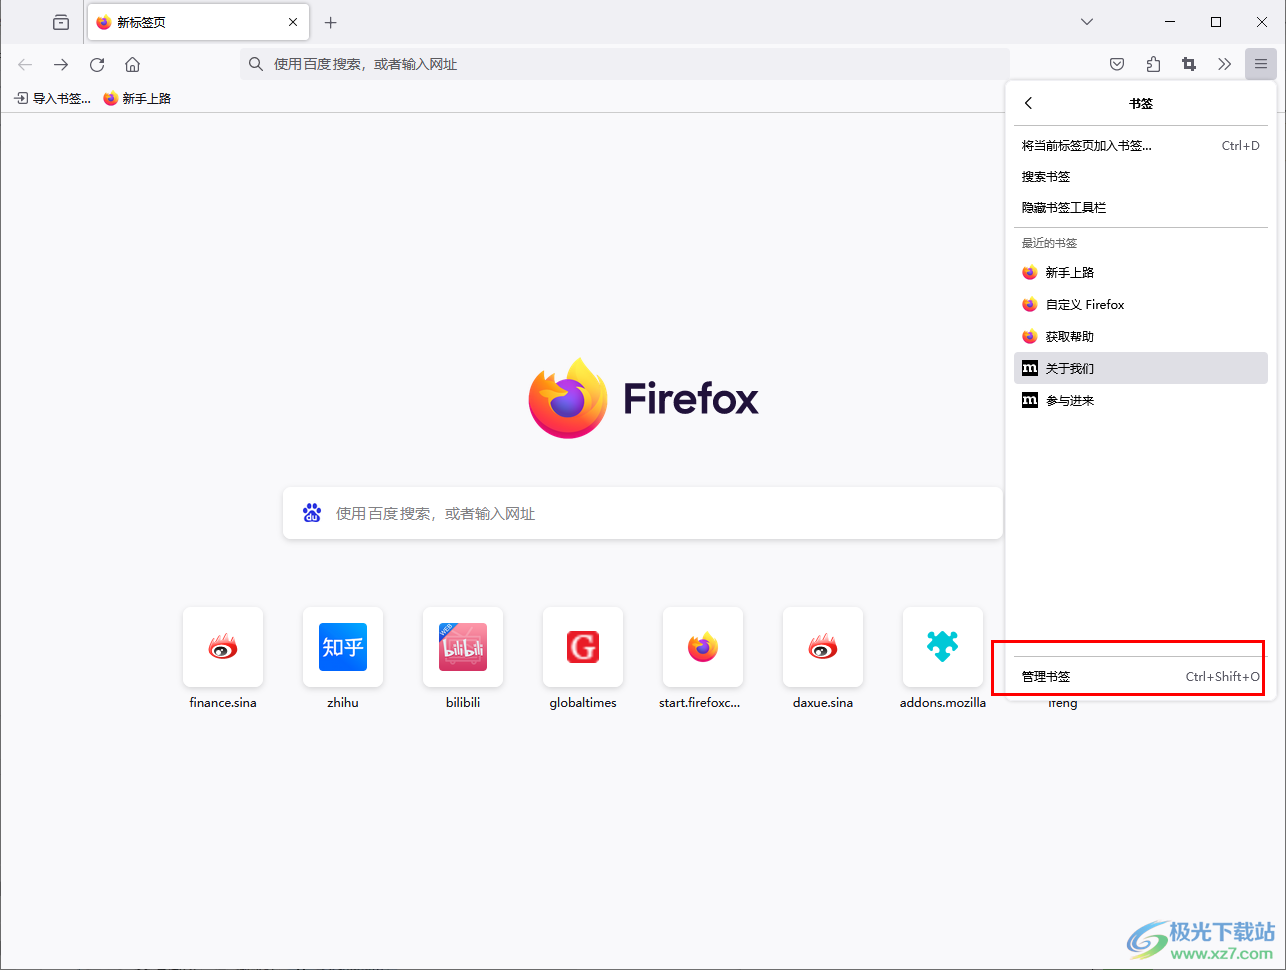1286x970 pixels.
Task: Open the Firefox View icon
Action: click(61, 22)
